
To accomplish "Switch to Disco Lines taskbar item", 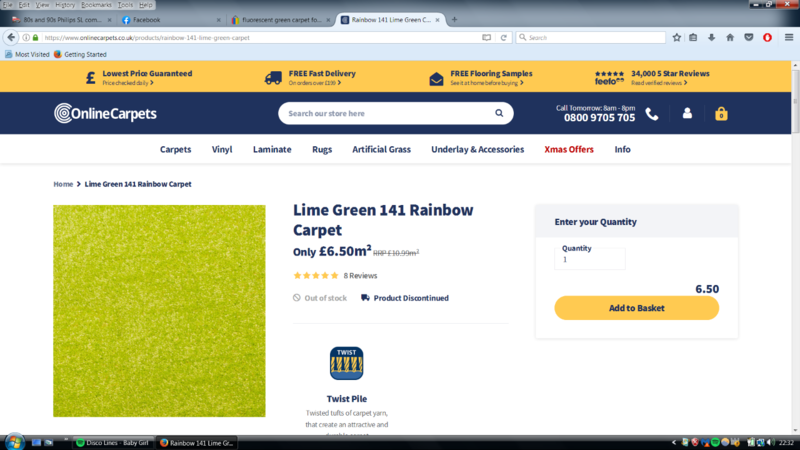I will [113, 442].
